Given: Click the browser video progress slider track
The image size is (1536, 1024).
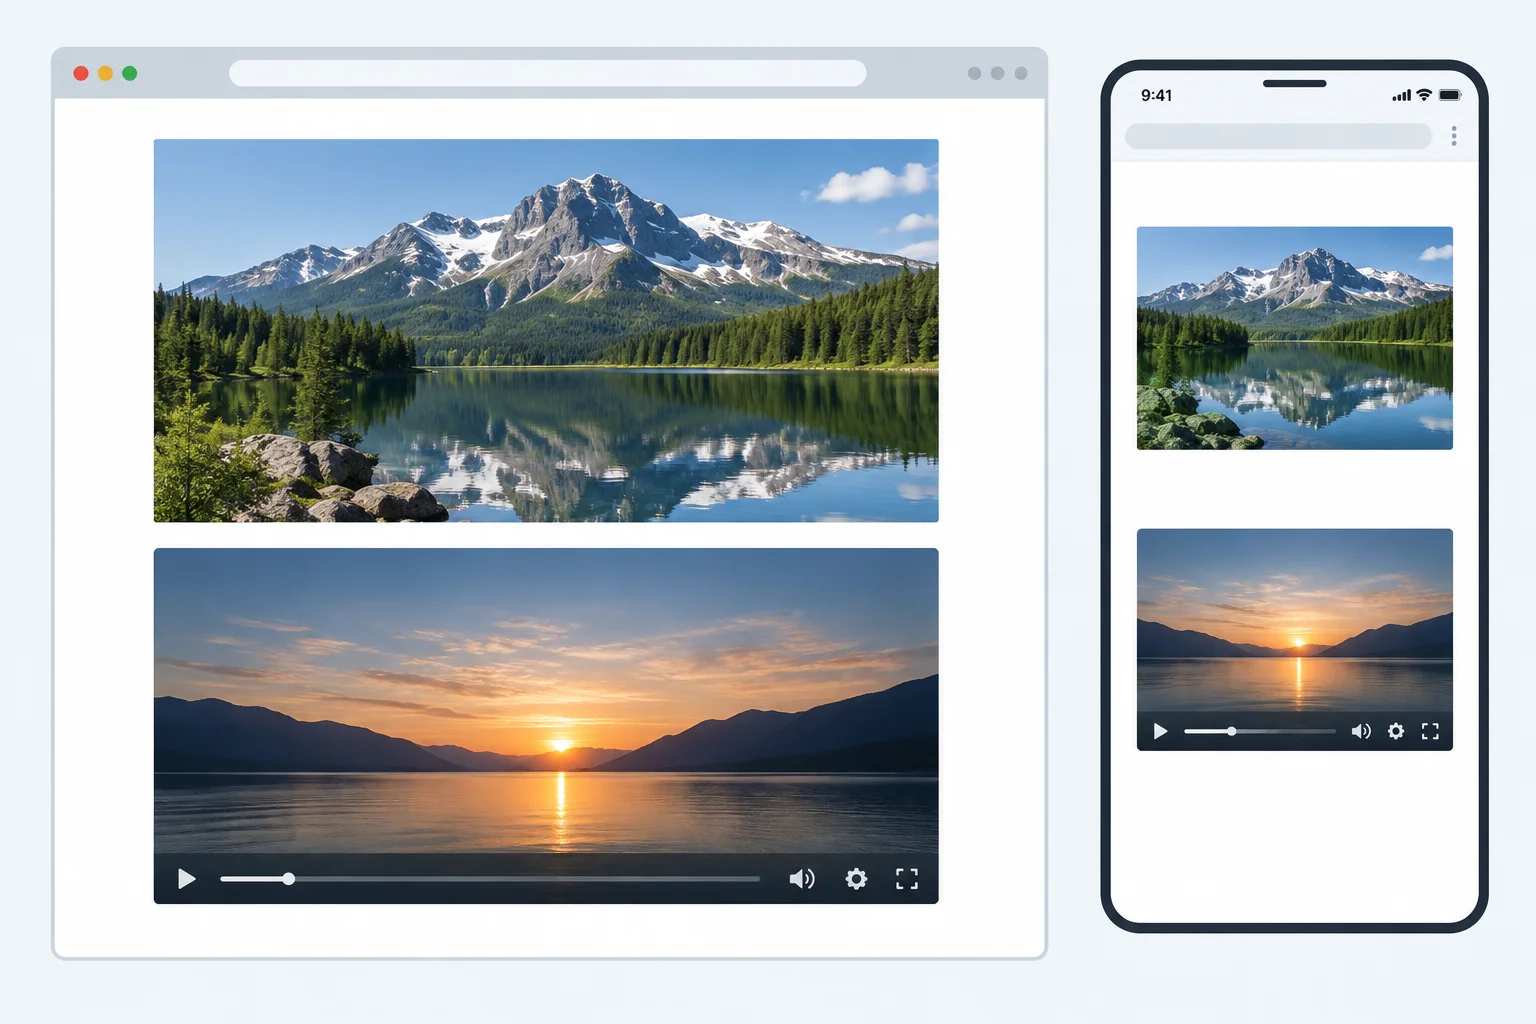Looking at the screenshot, I should pyautogui.click(x=490, y=879).
